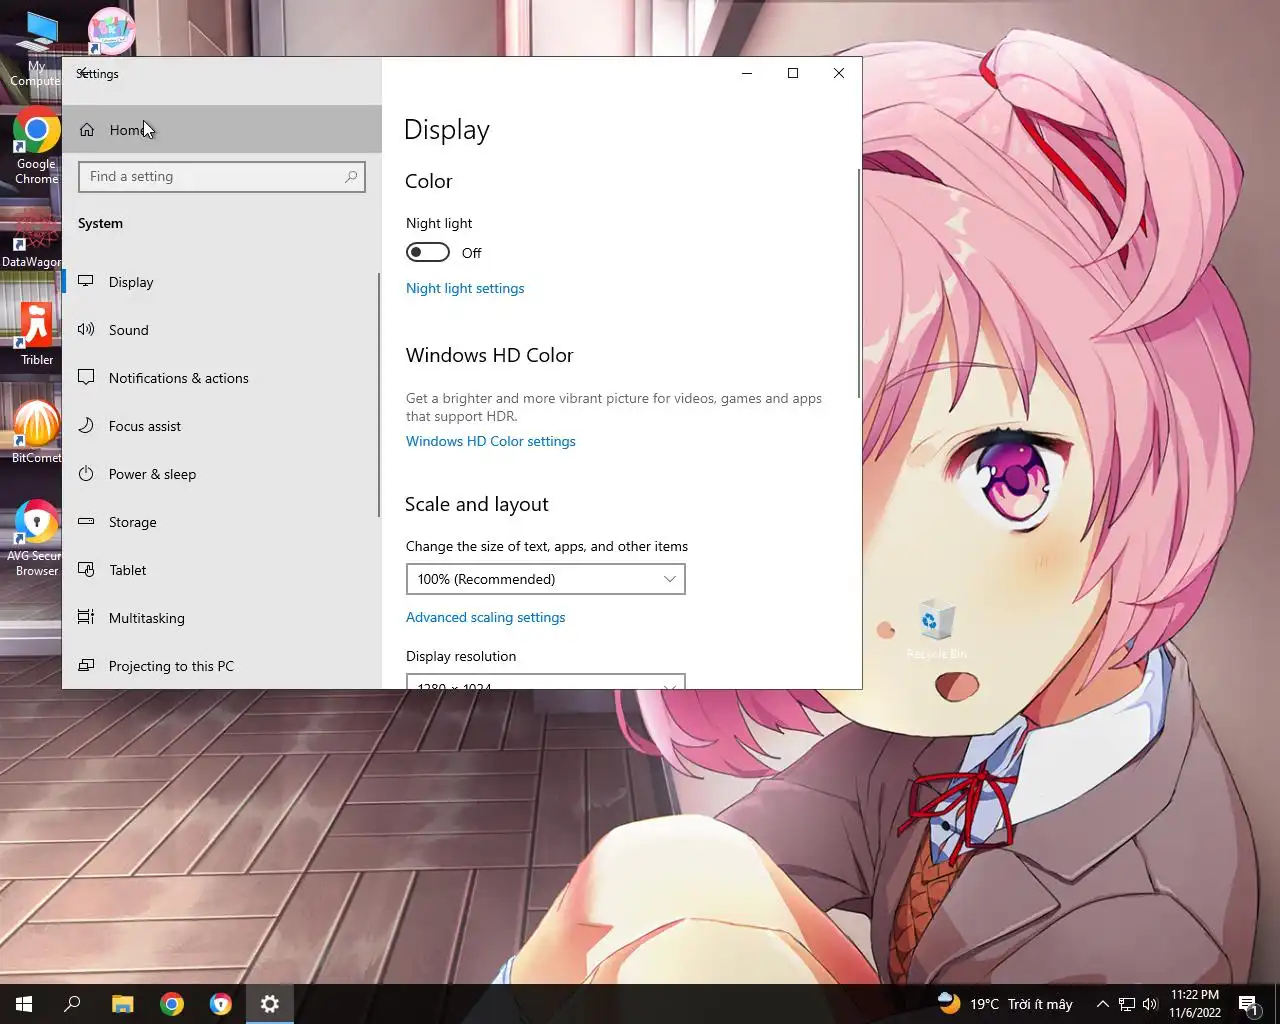Select the pink desktop shortcut beside My Computer

point(111,32)
